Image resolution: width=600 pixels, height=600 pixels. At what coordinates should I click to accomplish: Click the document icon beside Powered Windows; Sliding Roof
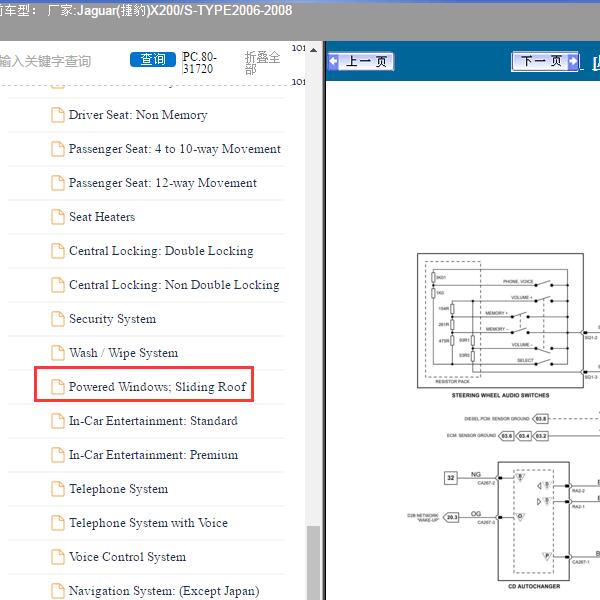click(x=58, y=387)
